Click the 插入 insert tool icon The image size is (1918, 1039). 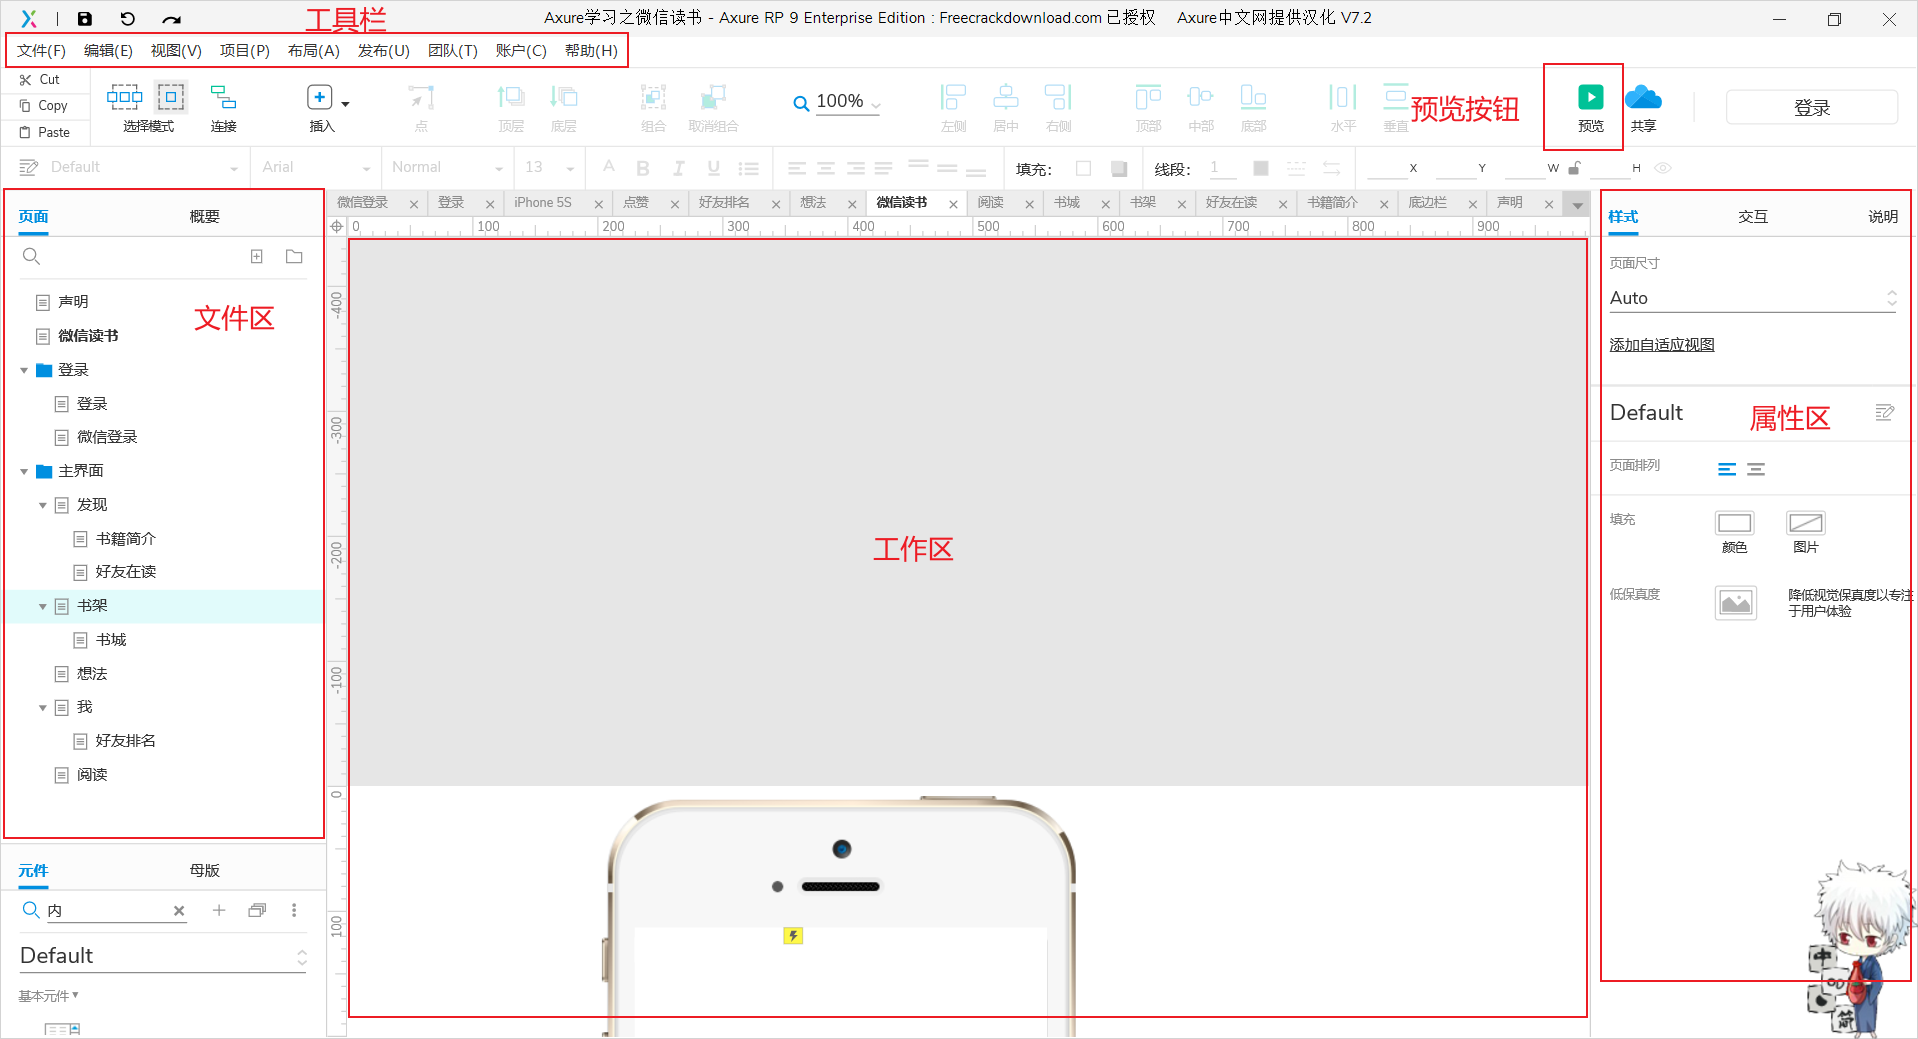319,97
